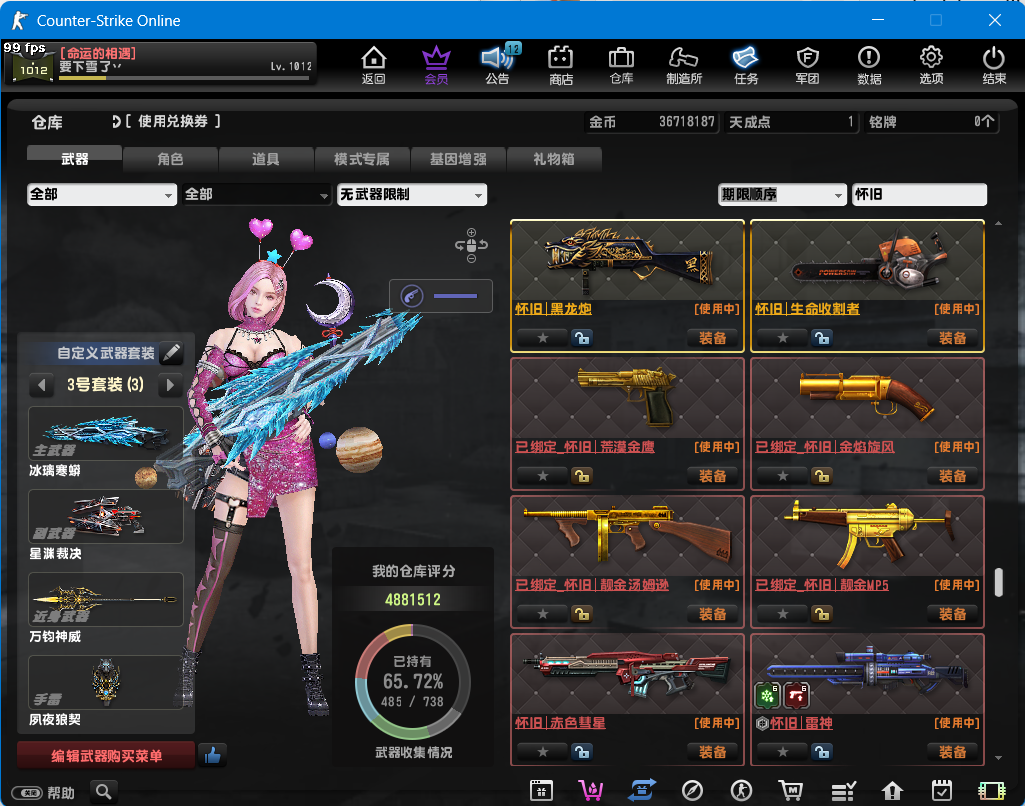Viewport: 1025px width, 806px height.
Task: Click the 编辑武器购买菜单 button
Action: 106,756
